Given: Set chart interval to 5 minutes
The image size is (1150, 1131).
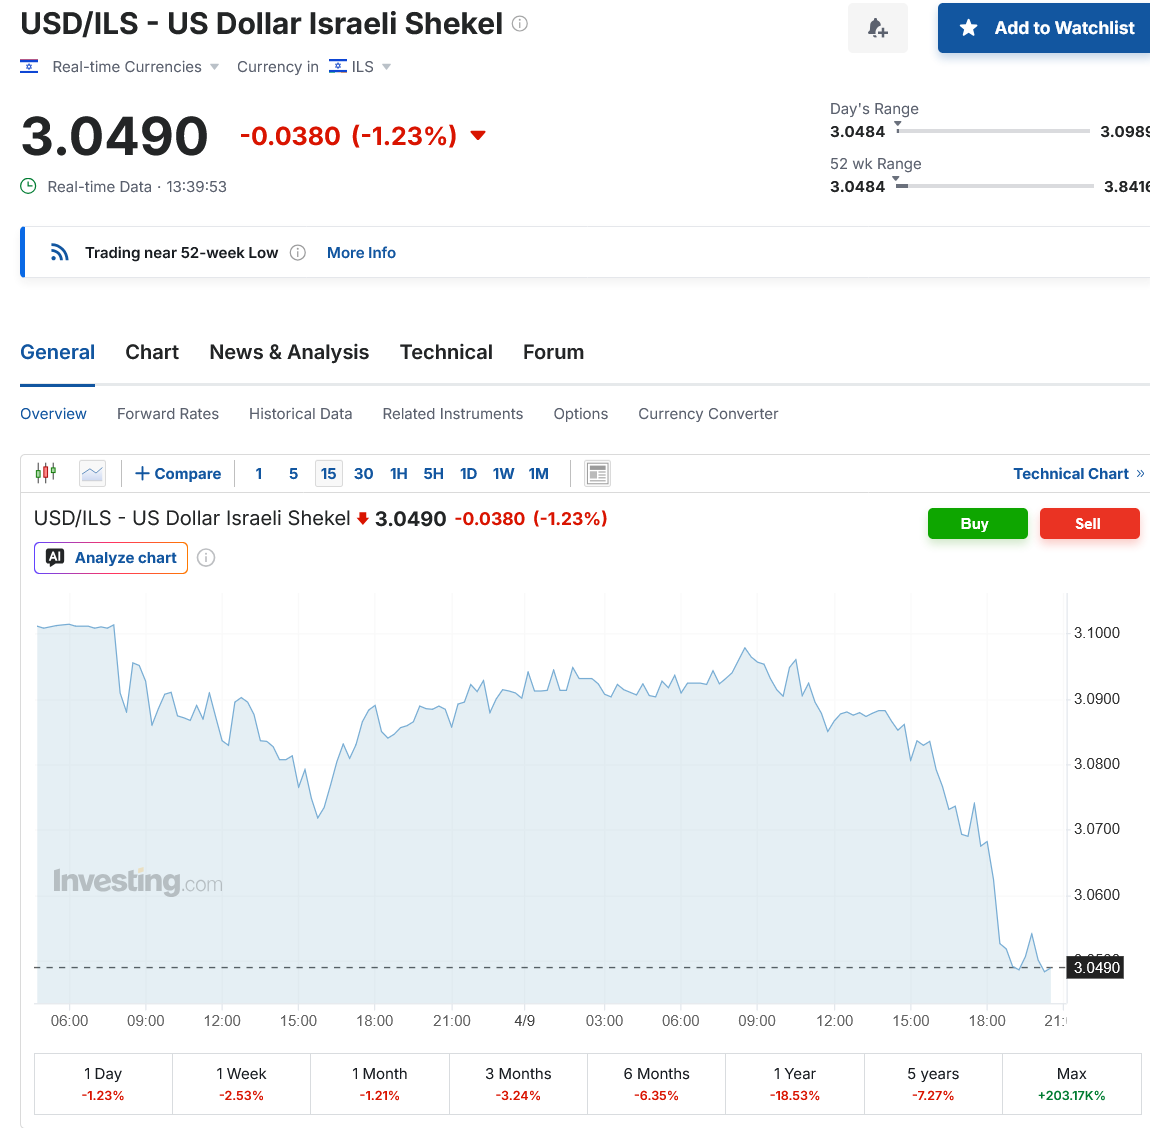Looking at the screenshot, I should click(x=293, y=474).
